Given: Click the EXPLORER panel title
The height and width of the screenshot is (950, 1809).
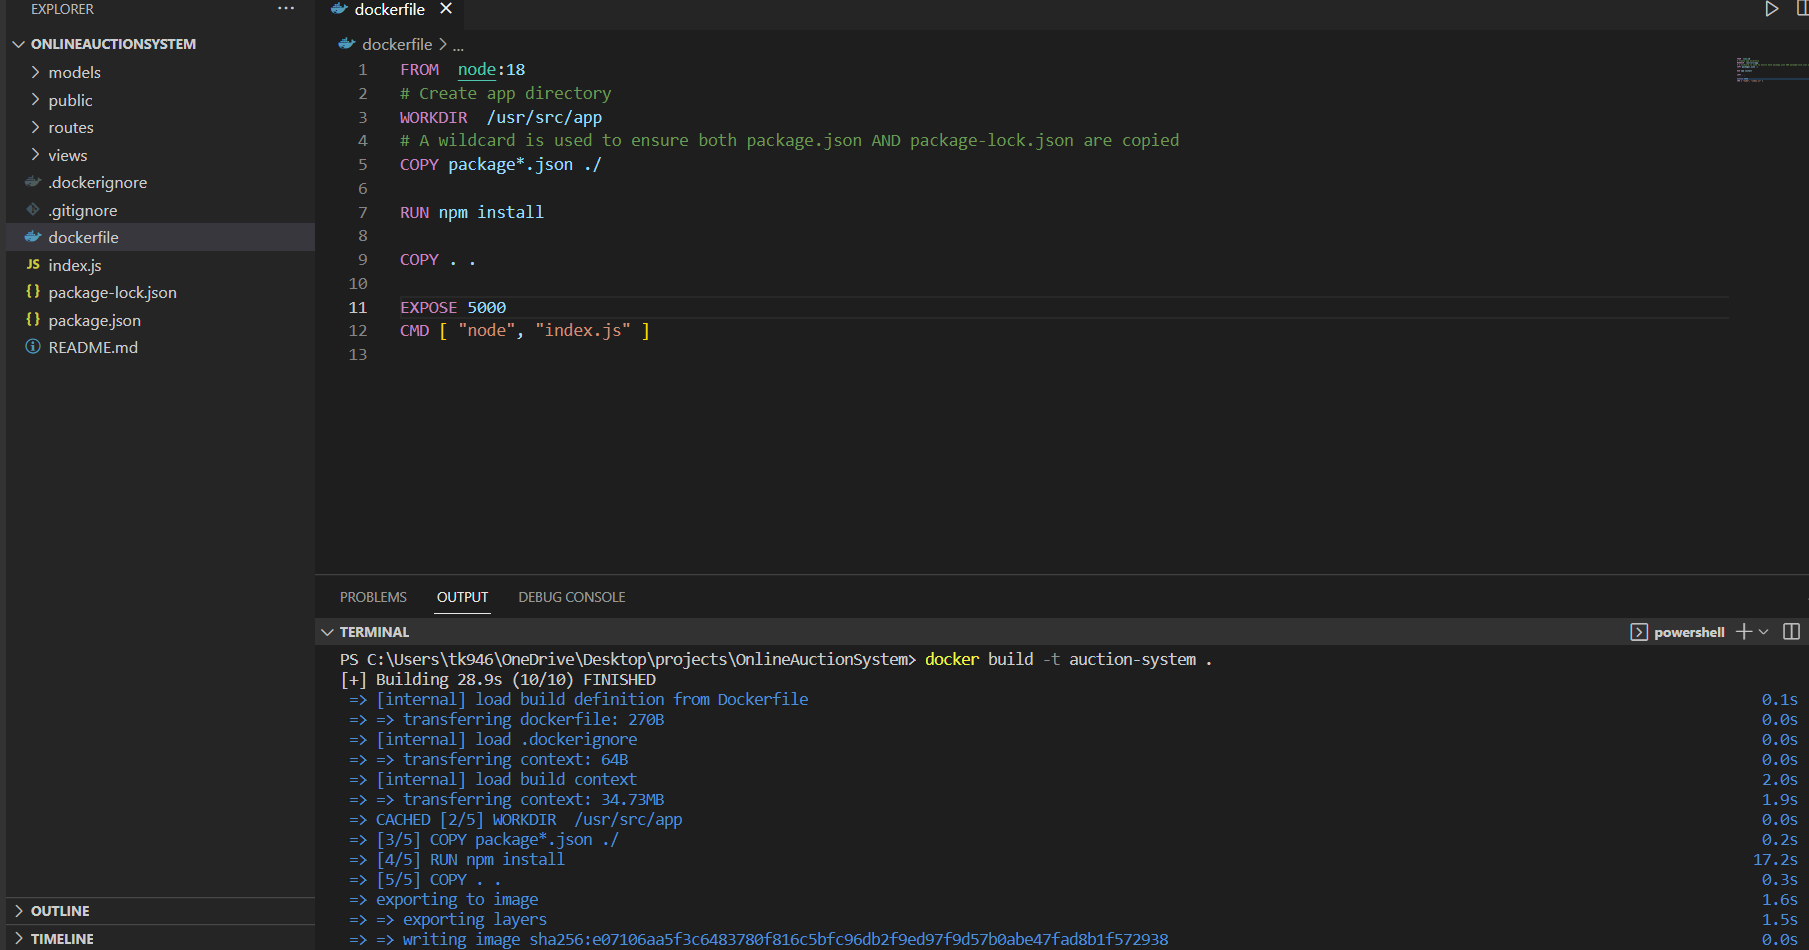Looking at the screenshot, I should (x=62, y=9).
